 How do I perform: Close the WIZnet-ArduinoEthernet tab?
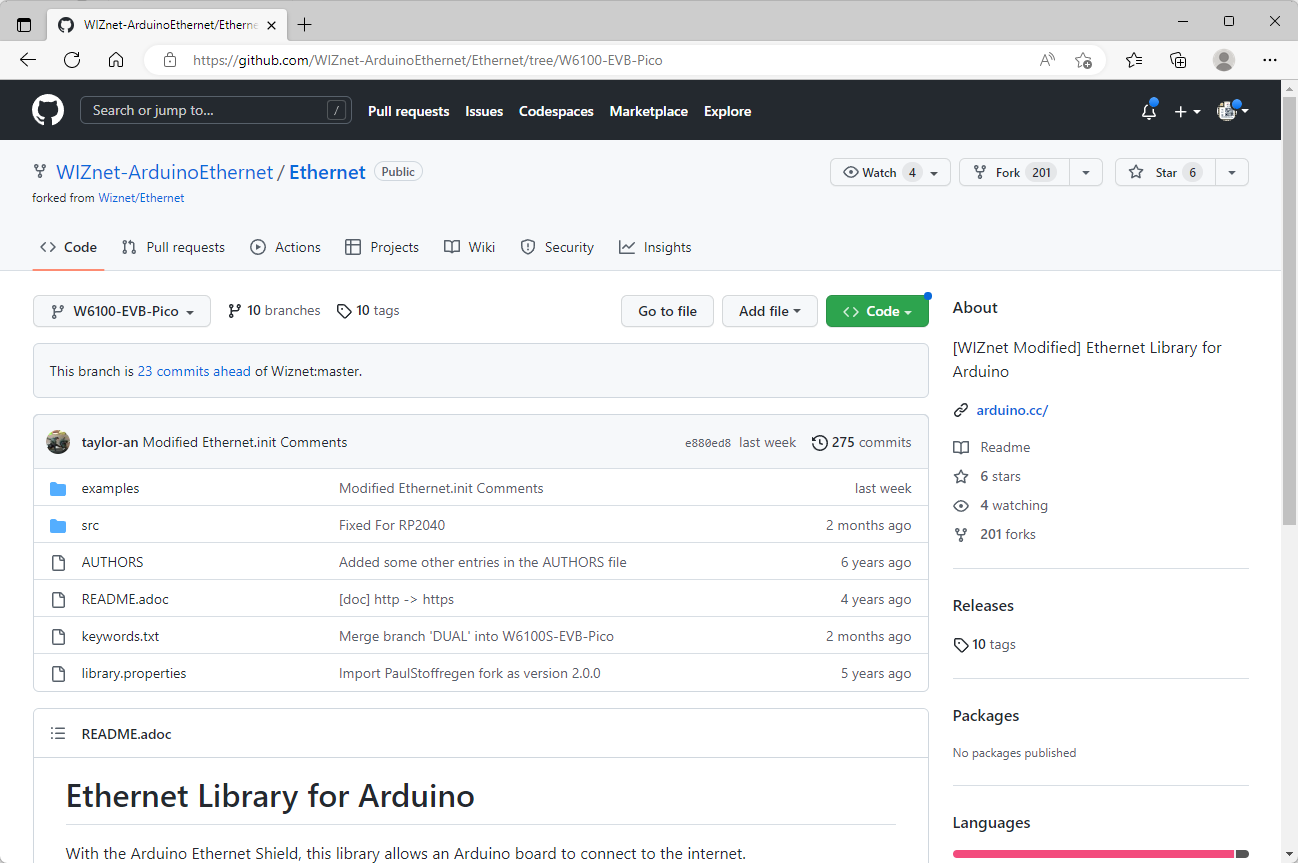point(271,24)
